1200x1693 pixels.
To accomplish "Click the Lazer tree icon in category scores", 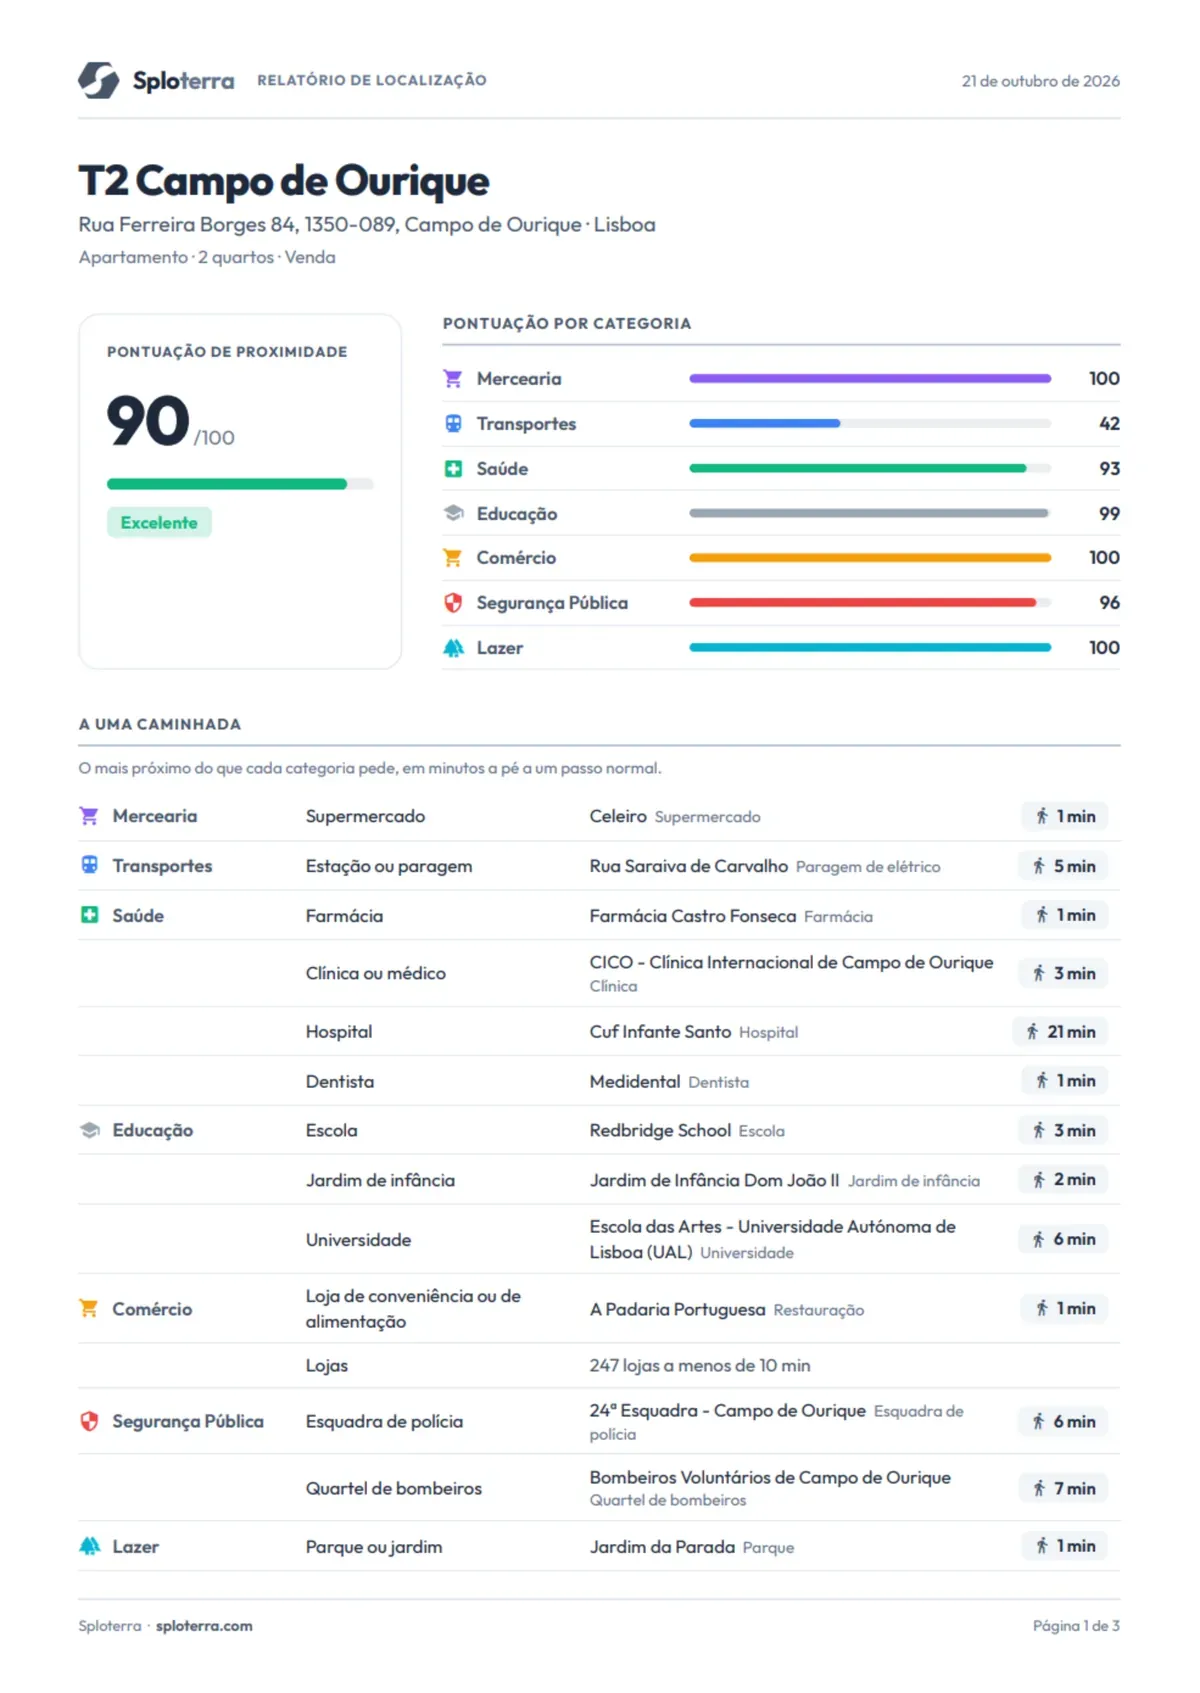I will click(x=453, y=648).
